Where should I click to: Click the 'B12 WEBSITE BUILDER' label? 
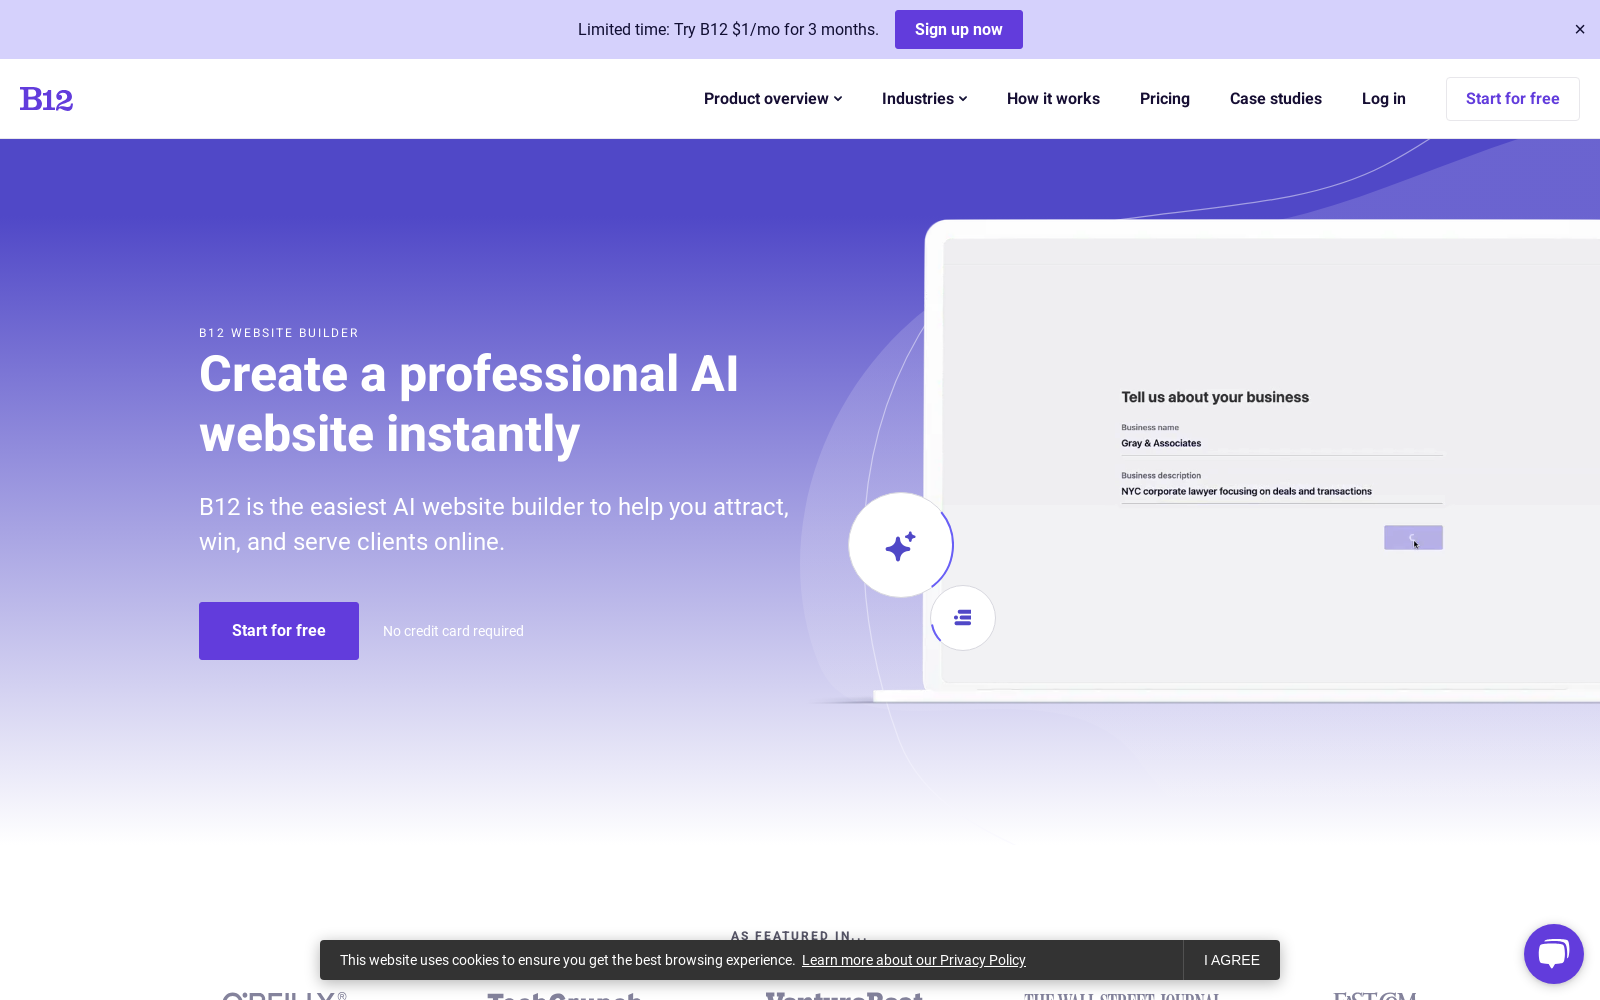click(x=279, y=333)
